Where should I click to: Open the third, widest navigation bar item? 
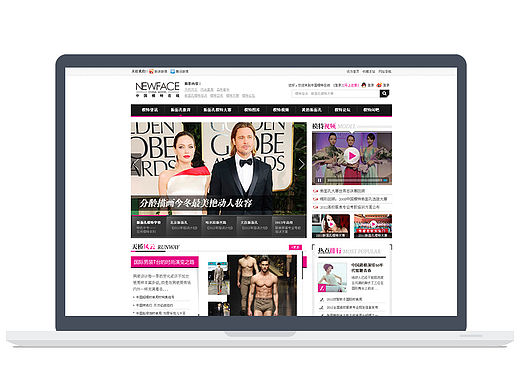pyautogui.click(x=217, y=110)
